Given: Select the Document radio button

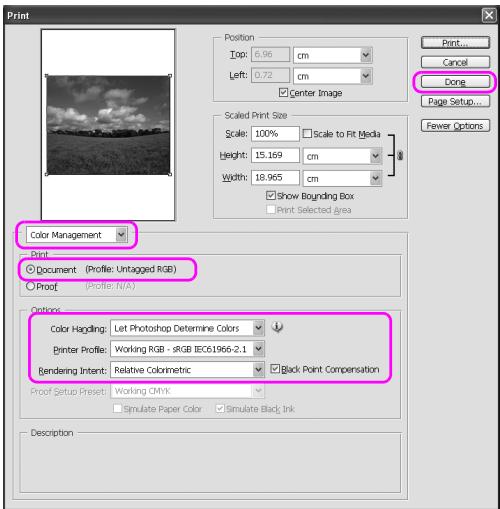Looking at the screenshot, I should [30, 269].
